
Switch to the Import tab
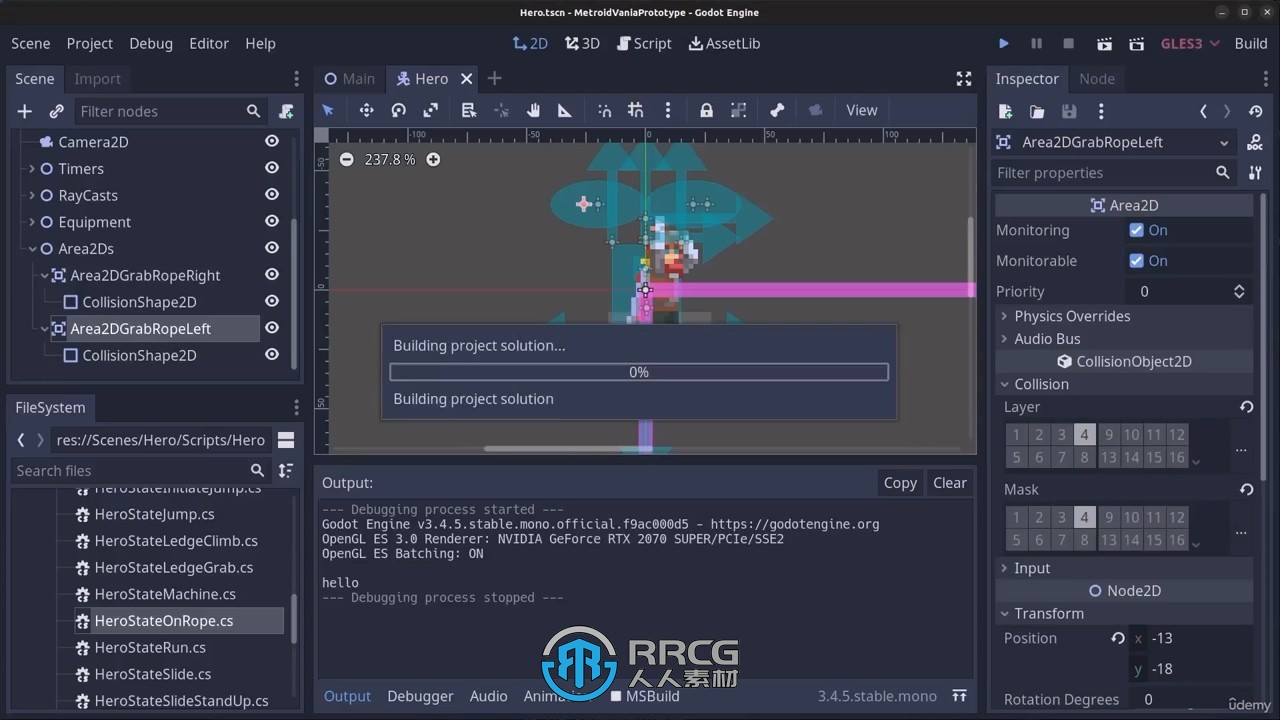97,79
